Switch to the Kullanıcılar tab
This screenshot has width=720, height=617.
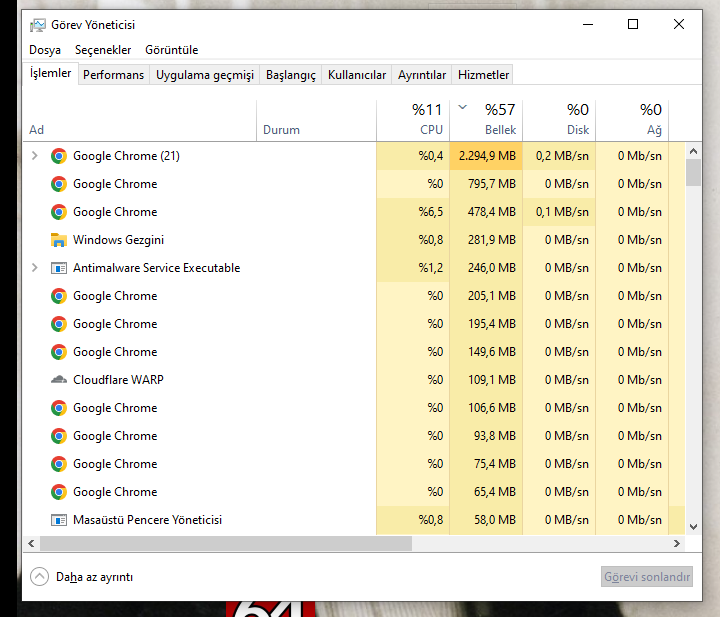pos(357,75)
